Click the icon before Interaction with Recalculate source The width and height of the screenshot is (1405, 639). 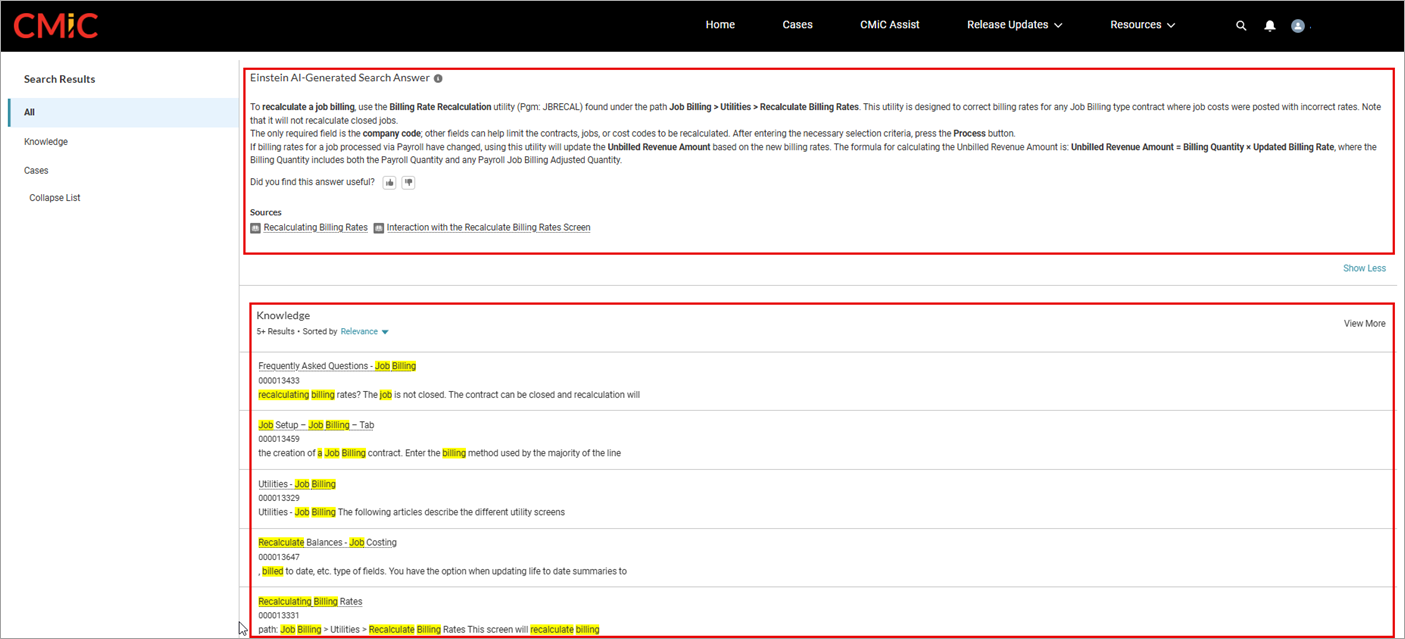[x=379, y=228]
